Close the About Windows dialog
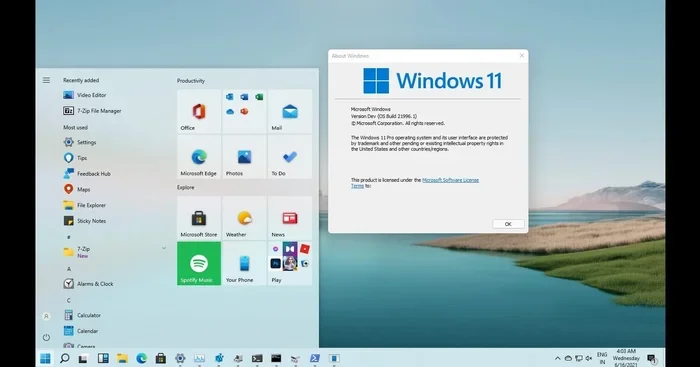 point(522,56)
